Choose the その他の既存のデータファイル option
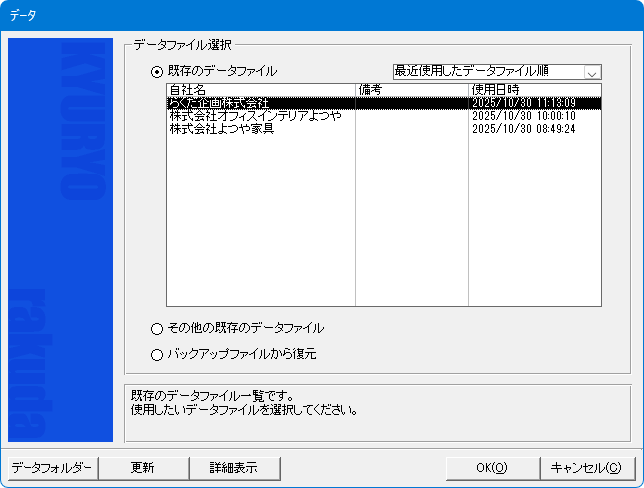Image resolution: width=644 pixels, height=488 pixels. tap(156, 328)
